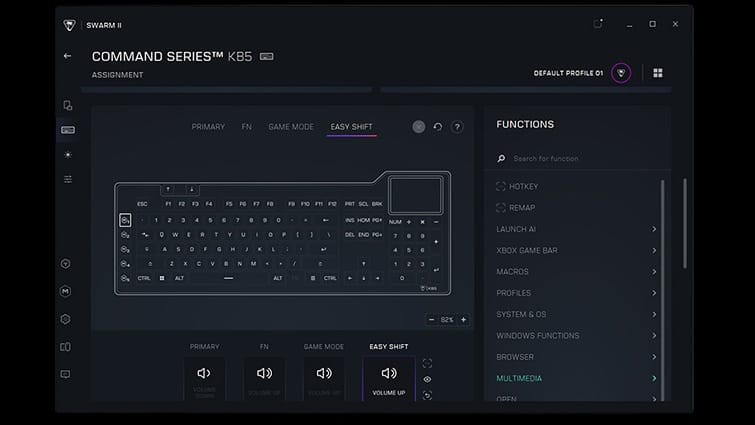Zoom in keyboard view with plus button

point(464,320)
